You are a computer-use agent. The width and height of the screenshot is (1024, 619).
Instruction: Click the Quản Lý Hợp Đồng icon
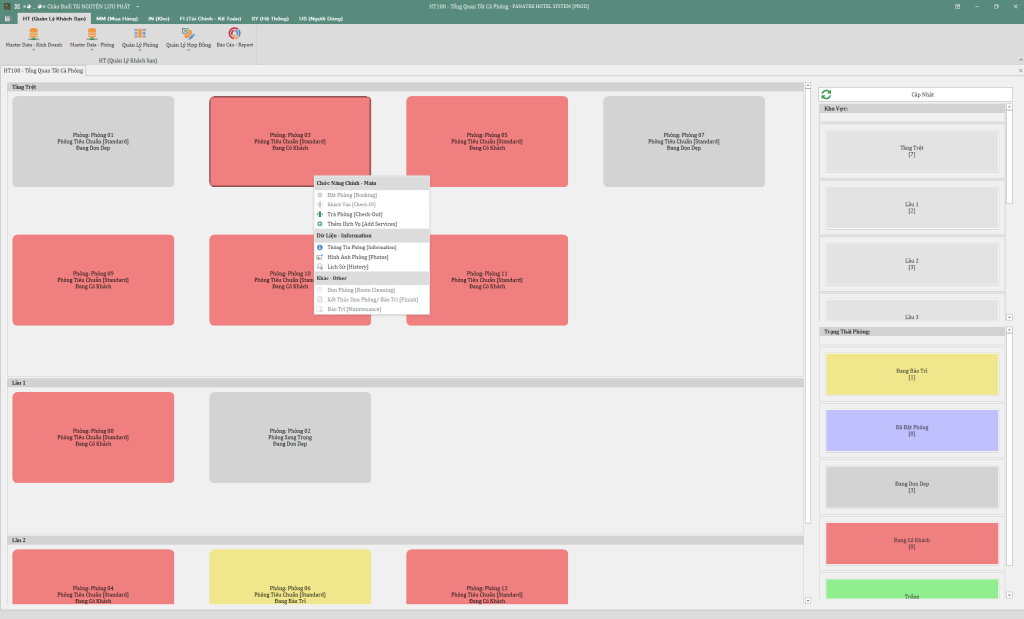point(188,36)
